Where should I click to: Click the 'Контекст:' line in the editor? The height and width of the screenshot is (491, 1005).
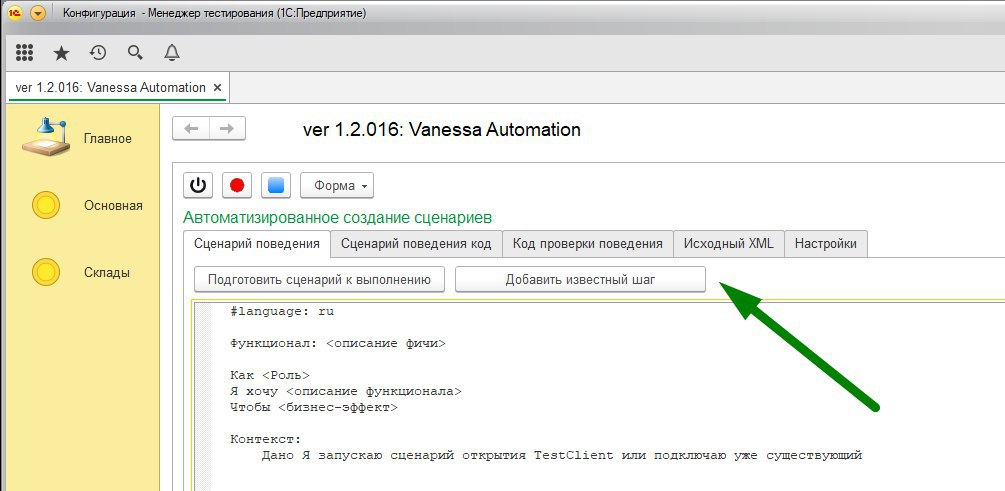point(265,440)
